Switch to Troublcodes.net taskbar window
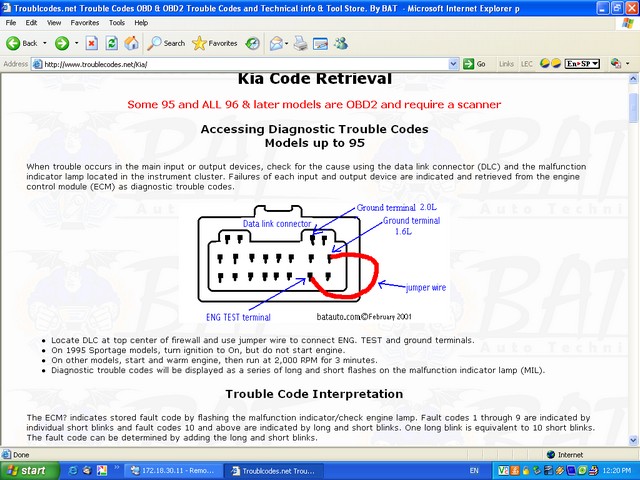The width and height of the screenshot is (640, 480). click(274, 471)
